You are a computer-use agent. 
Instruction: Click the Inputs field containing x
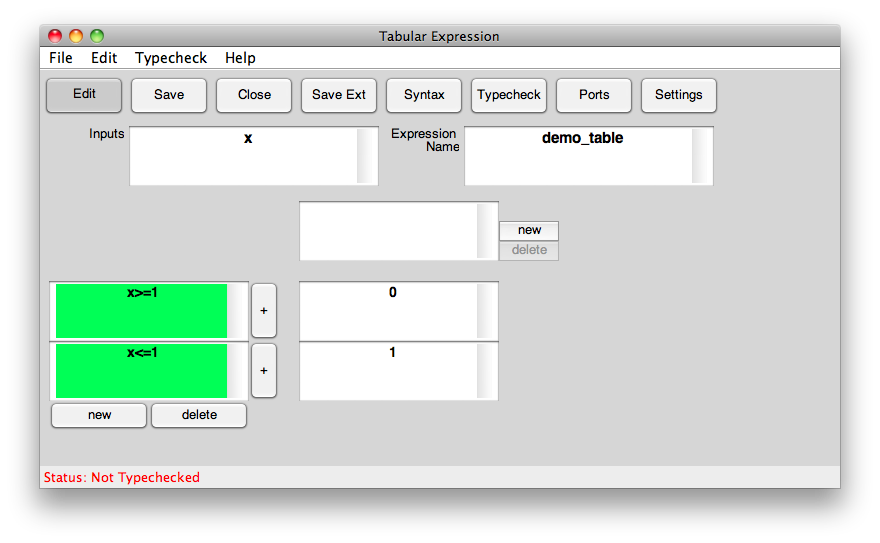coord(243,156)
